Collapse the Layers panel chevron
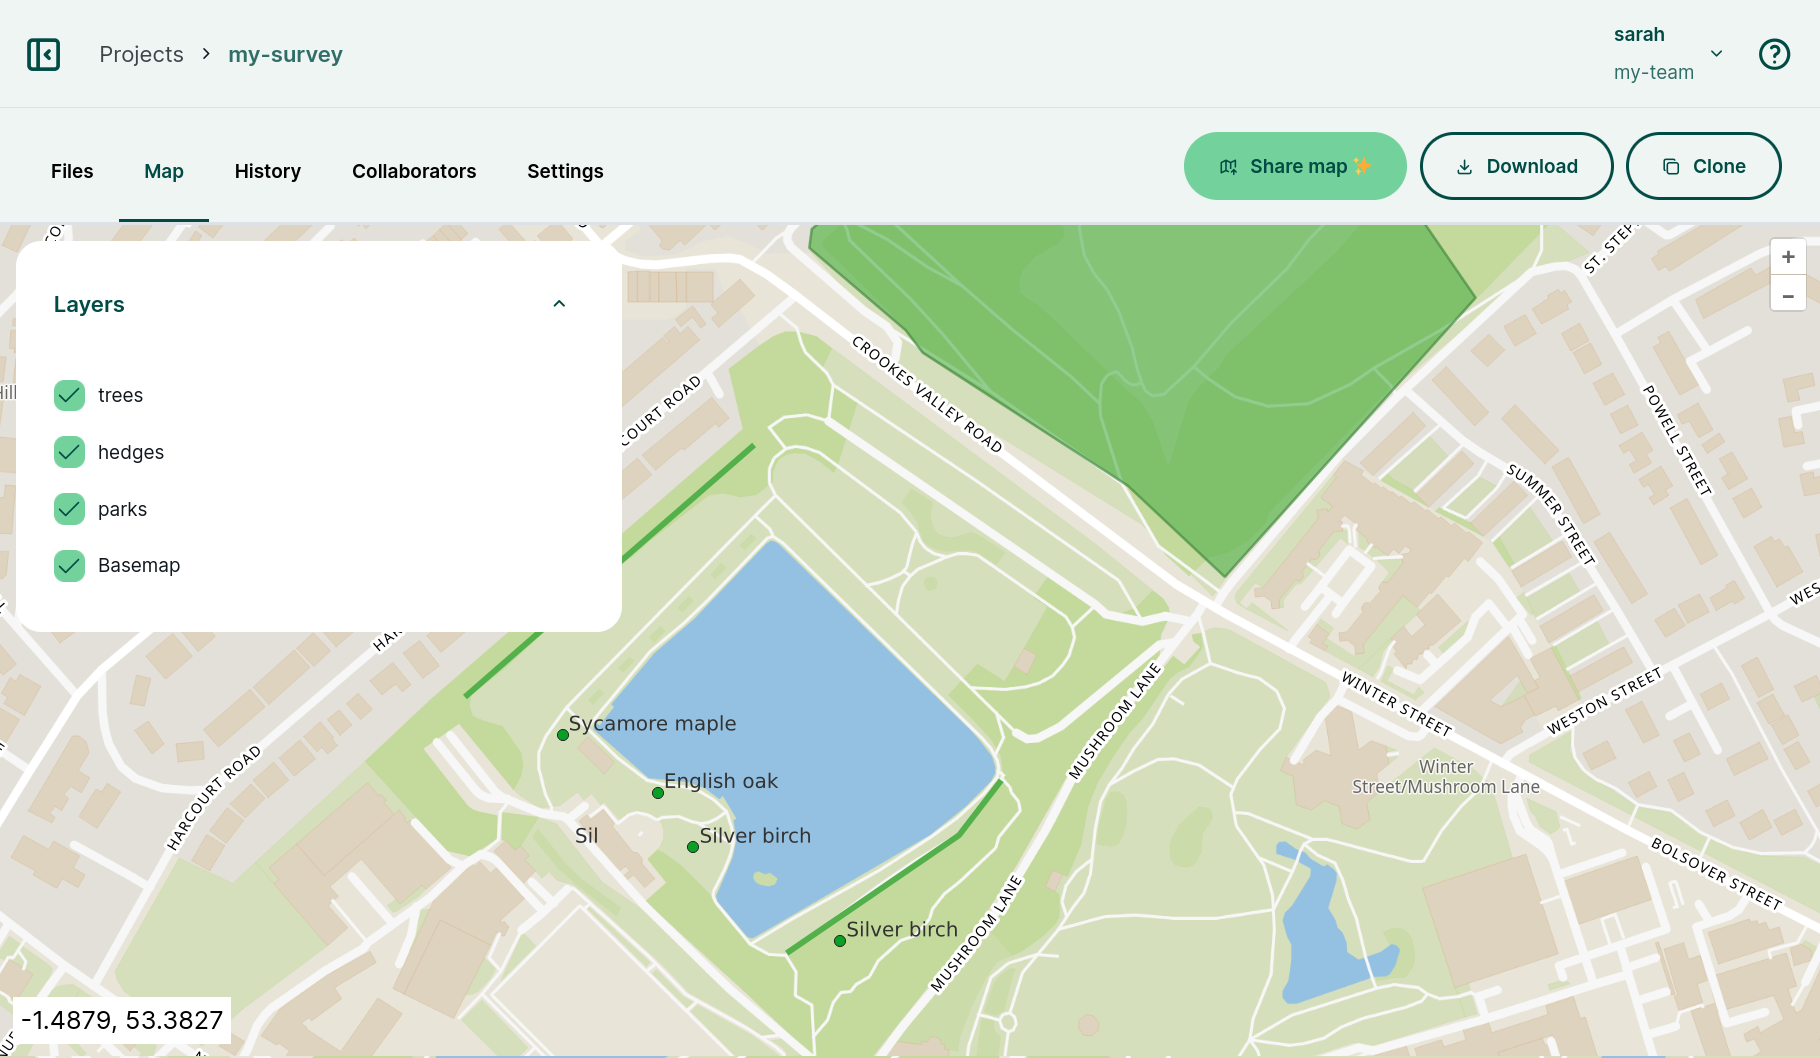Image resolution: width=1820 pixels, height=1058 pixels. 559,303
